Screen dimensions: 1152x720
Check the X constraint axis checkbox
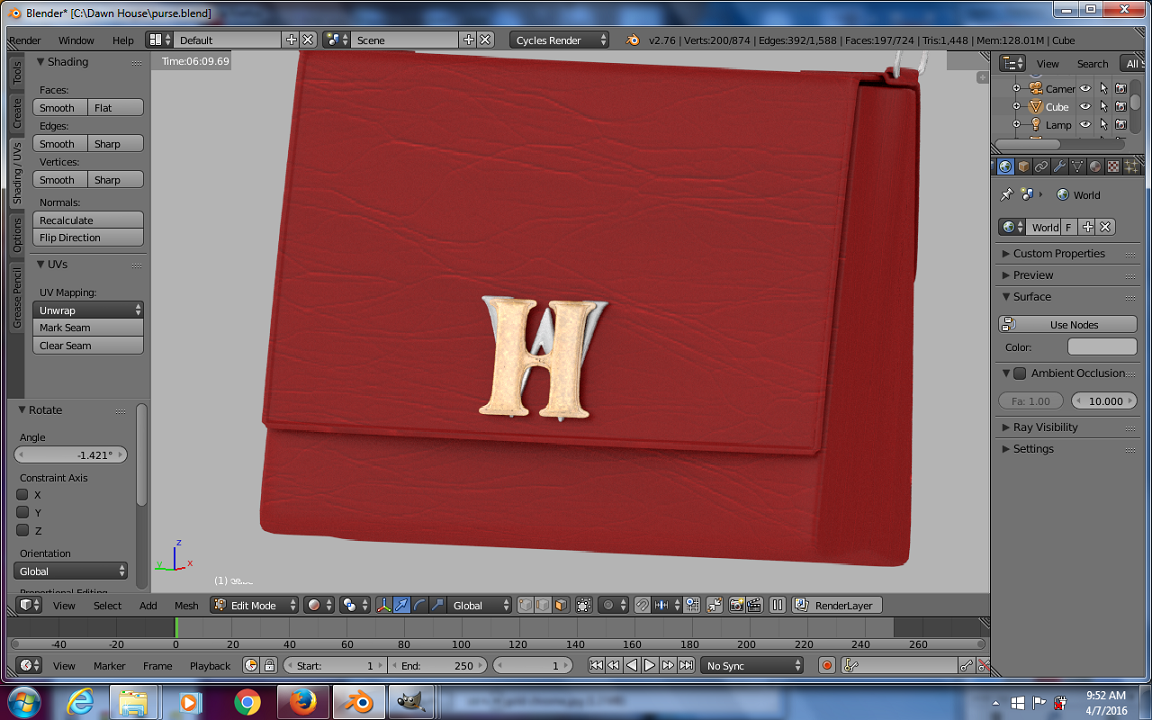(22, 495)
